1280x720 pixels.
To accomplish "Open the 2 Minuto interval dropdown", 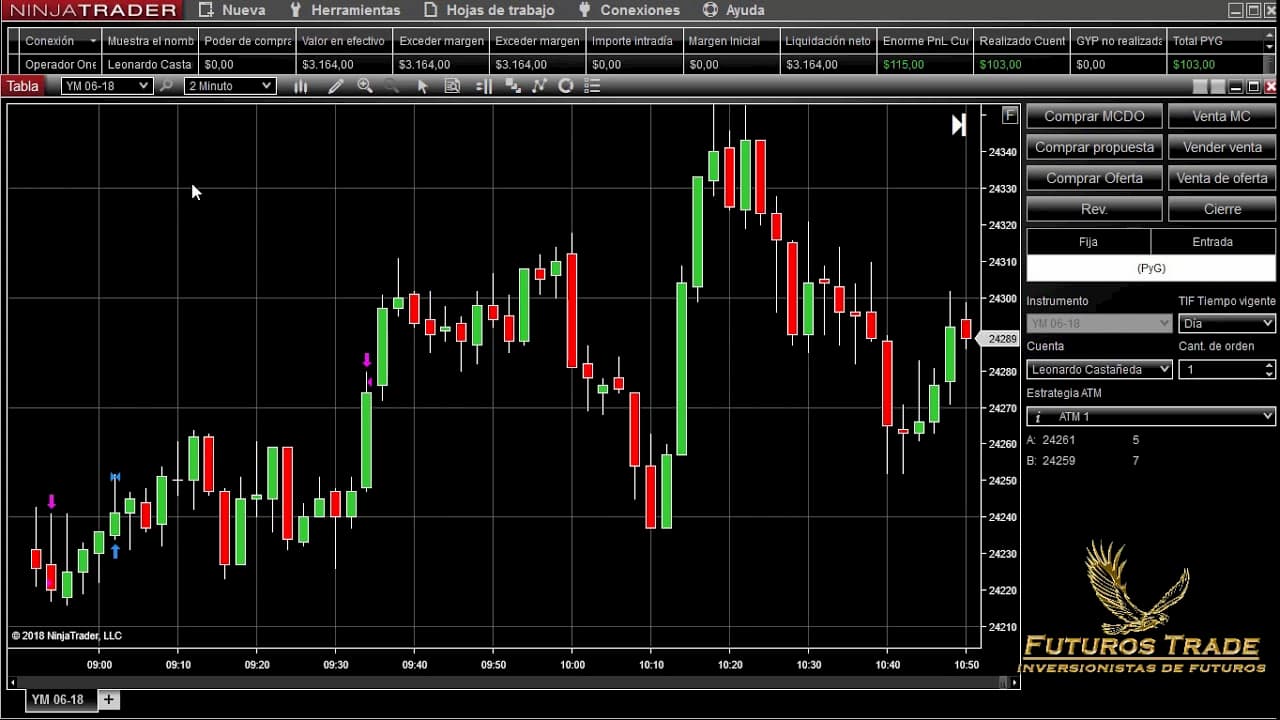I will click(x=230, y=86).
